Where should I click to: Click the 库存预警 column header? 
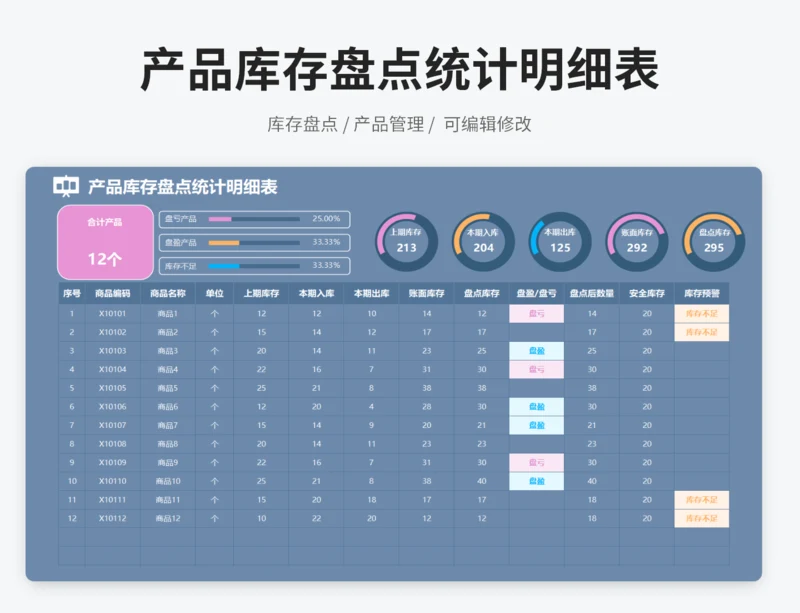[702, 293]
